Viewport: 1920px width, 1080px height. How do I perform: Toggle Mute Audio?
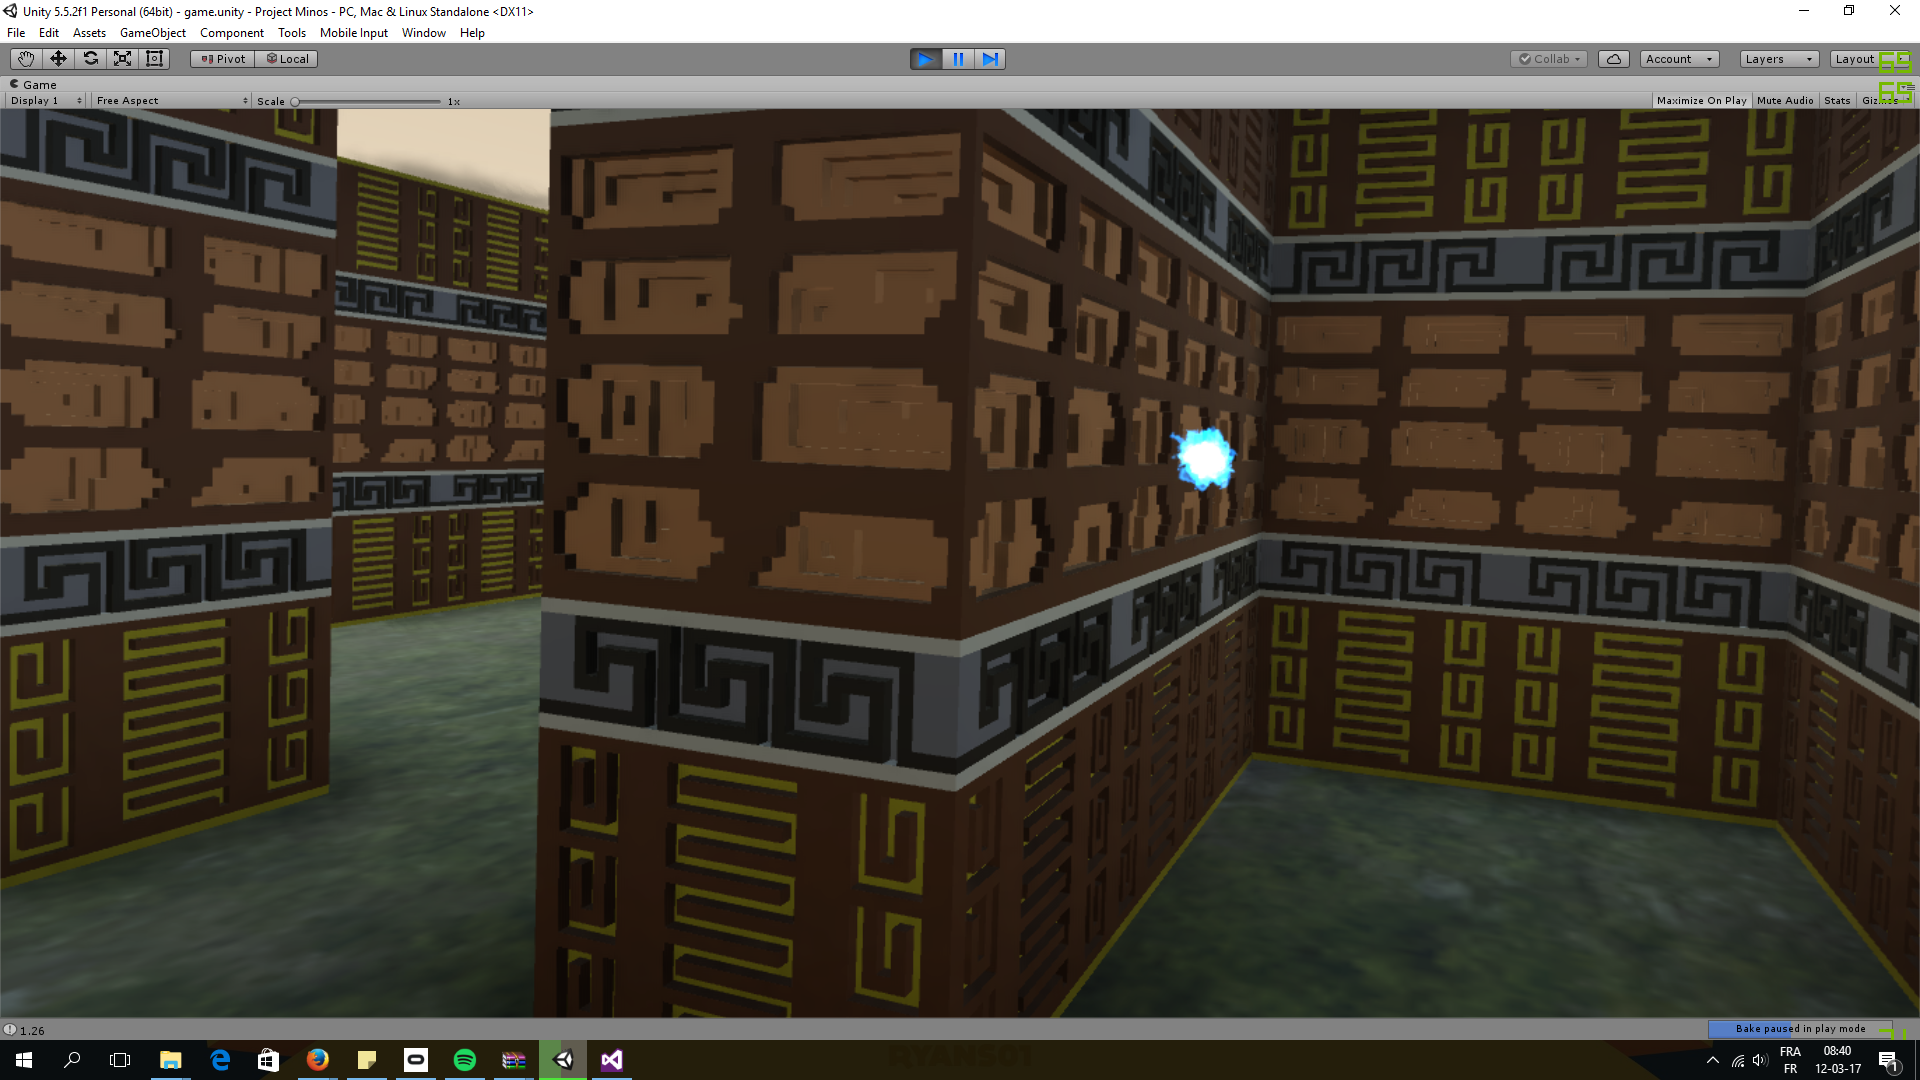1784,101
